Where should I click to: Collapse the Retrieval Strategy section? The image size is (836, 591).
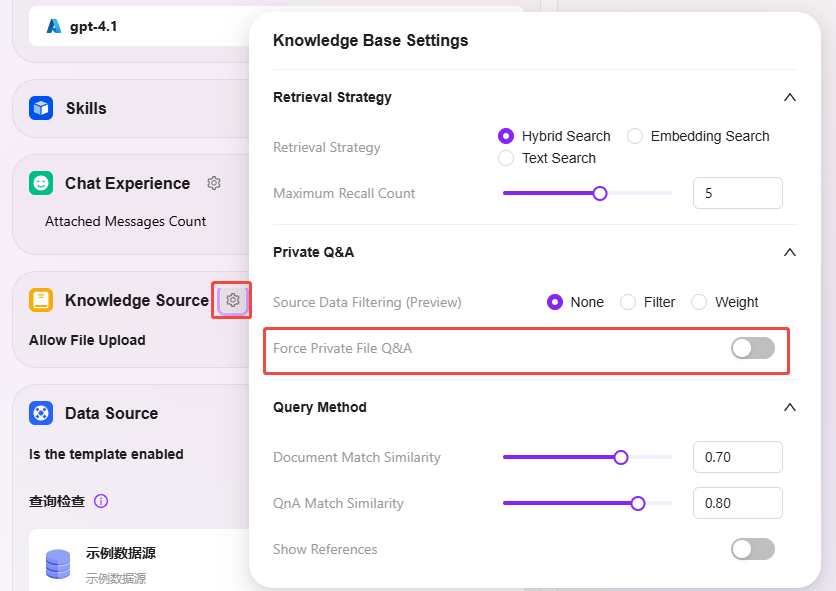[x=790, y=97]
